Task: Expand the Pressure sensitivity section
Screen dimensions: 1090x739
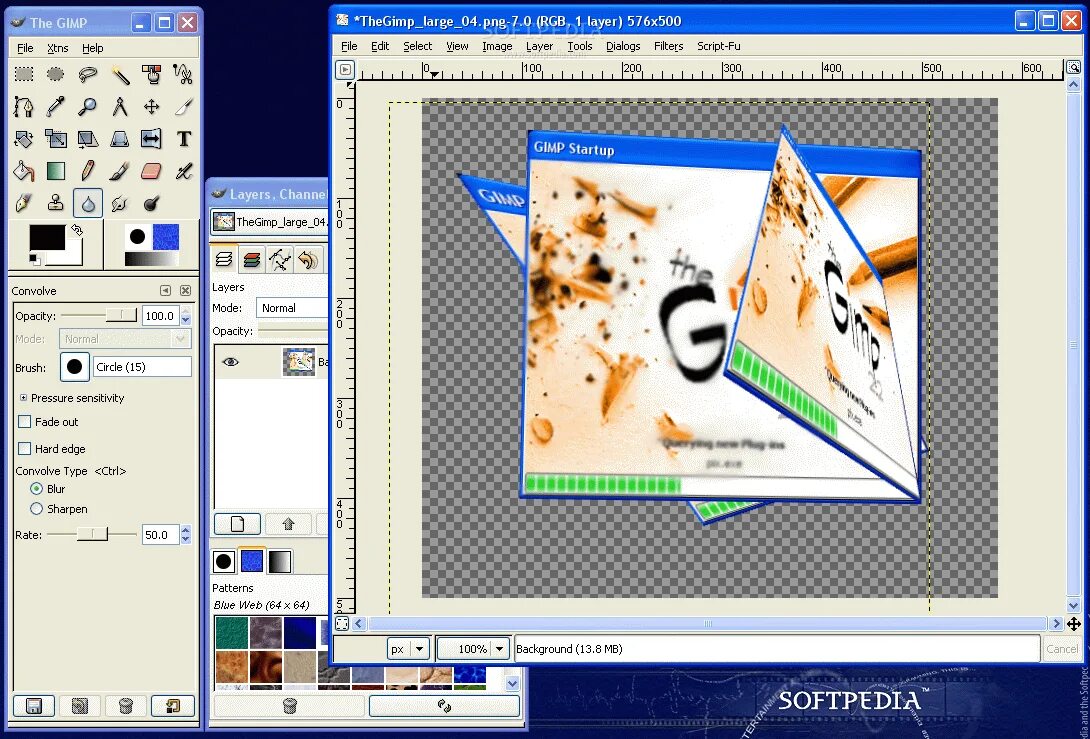Action: click(23, 398)
